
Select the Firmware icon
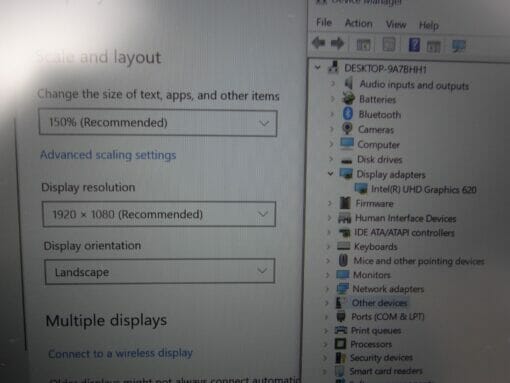tap(345, 203)
